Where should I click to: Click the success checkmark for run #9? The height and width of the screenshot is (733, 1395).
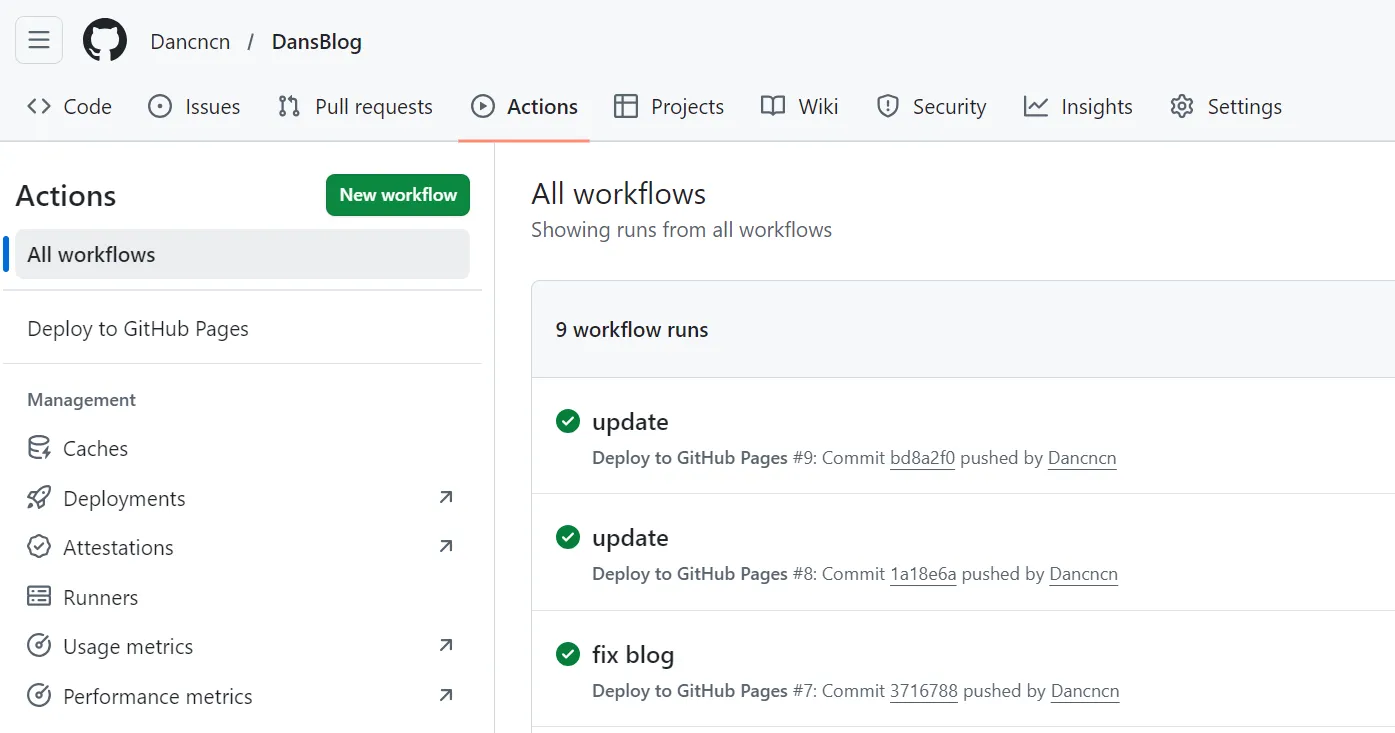click(568, 421)
